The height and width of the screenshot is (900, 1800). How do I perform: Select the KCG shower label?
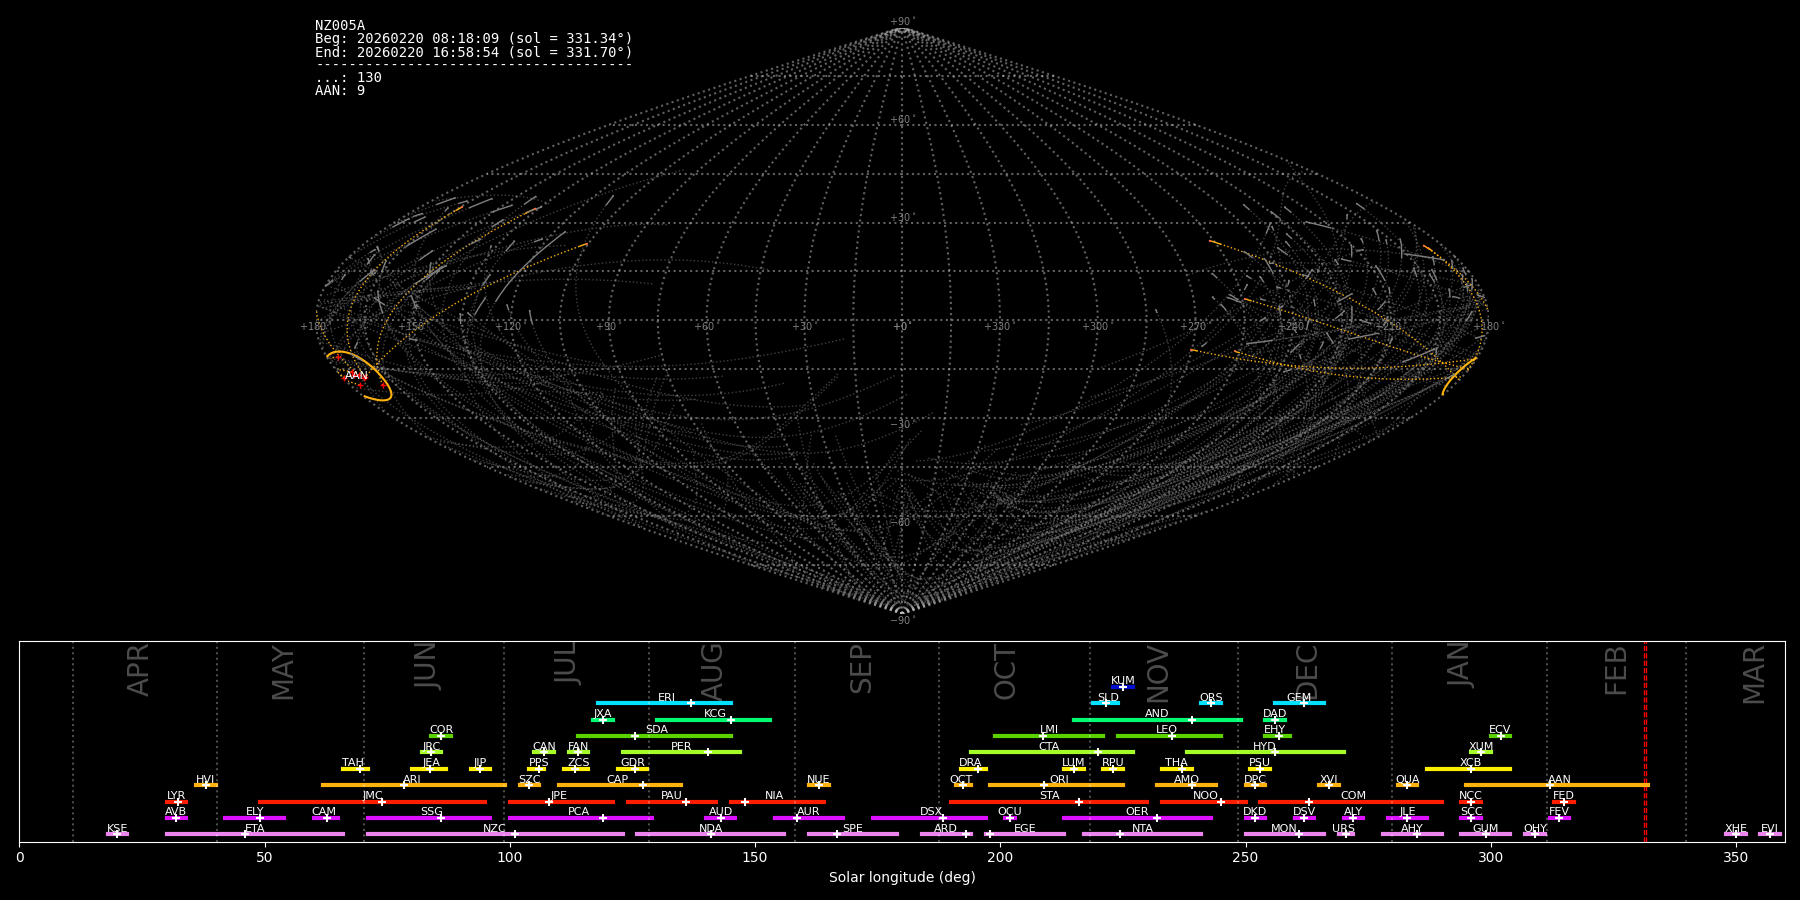pyautogui.click(x=715, y=714)
